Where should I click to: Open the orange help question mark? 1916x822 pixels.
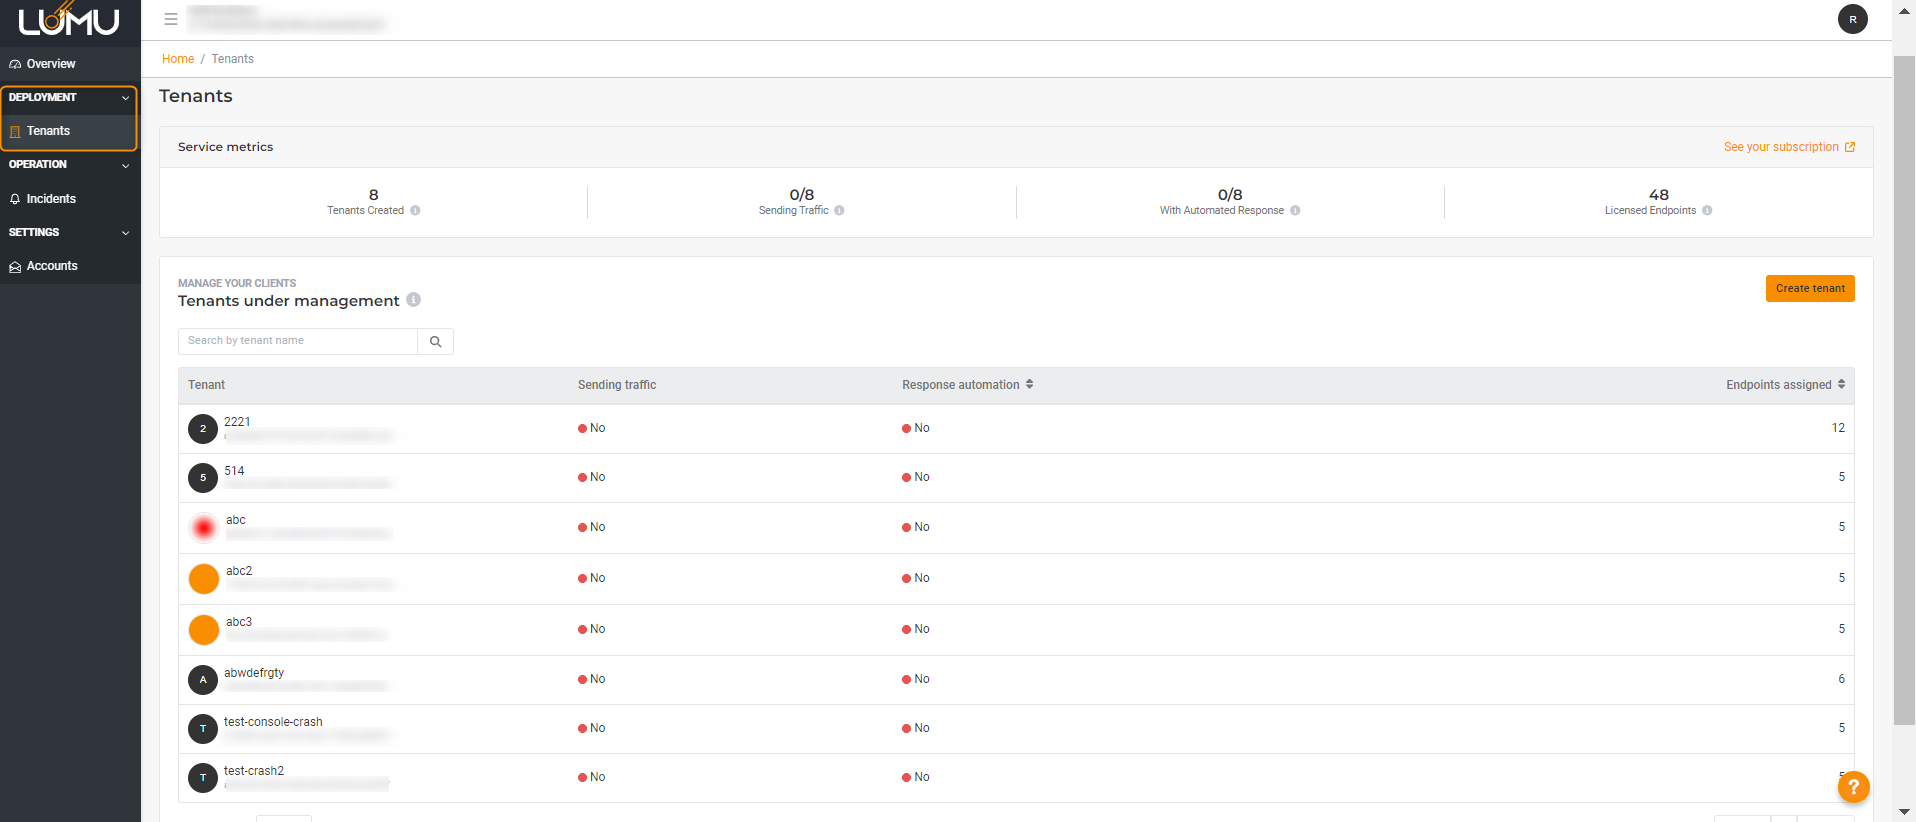coord(1853,787)
